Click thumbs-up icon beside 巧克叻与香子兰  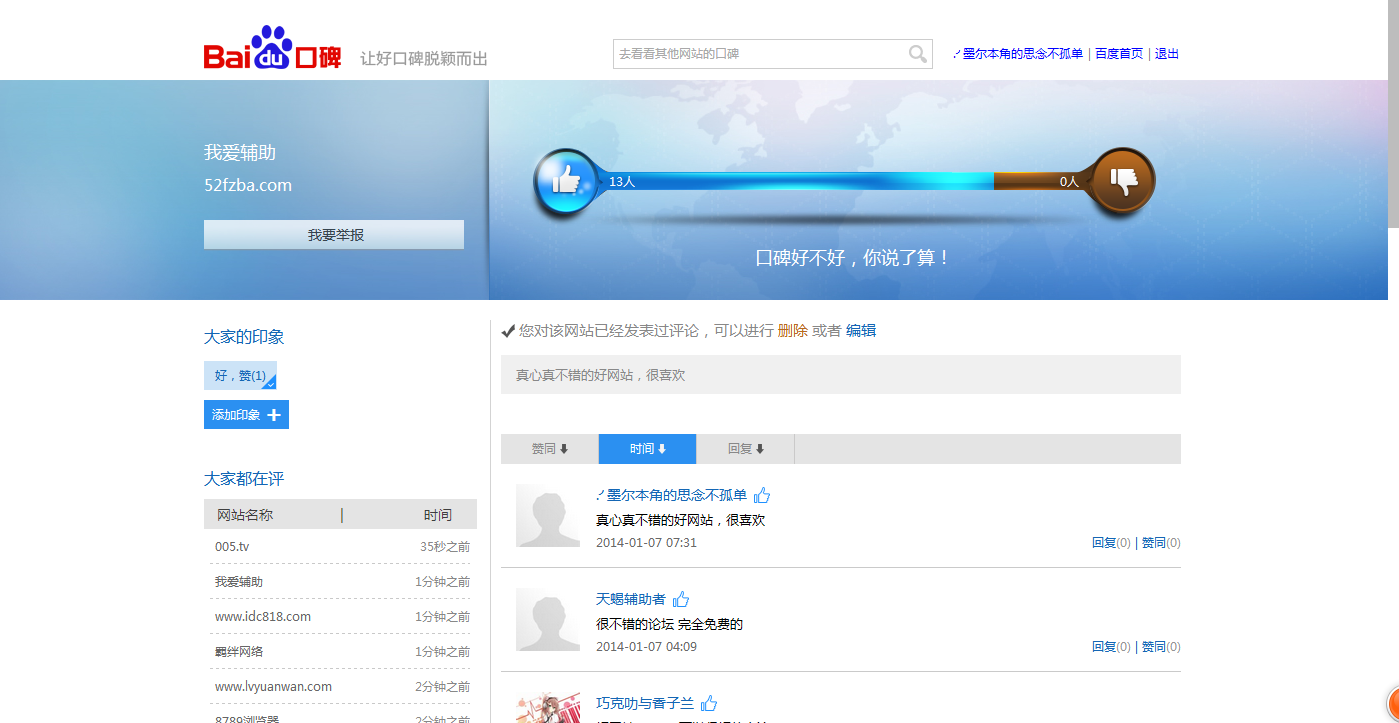click(x=709, y=703)
